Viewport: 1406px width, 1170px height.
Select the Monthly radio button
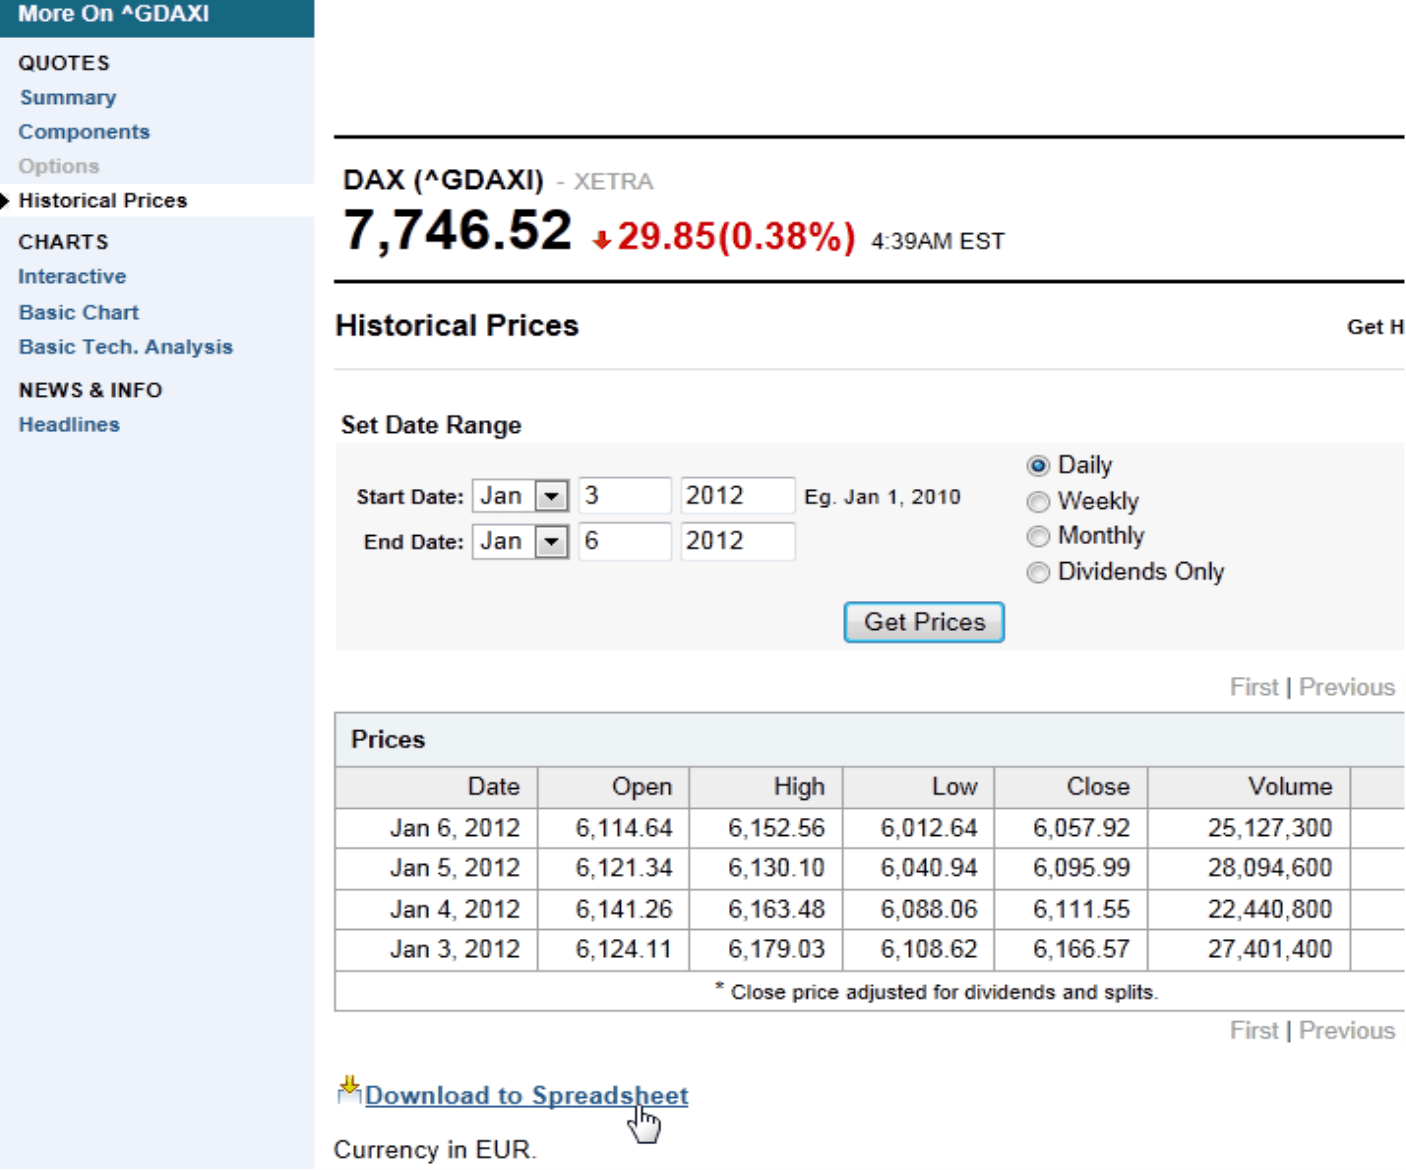pyautogui.click(x=1038, y=537)
